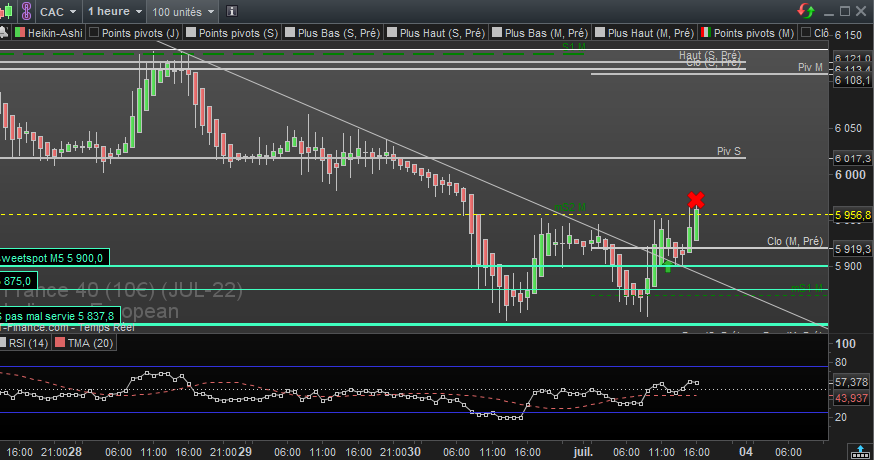This screenshot has height=460, width=874.
Task: Close the chart window
Action: click(x=861, y=11)
